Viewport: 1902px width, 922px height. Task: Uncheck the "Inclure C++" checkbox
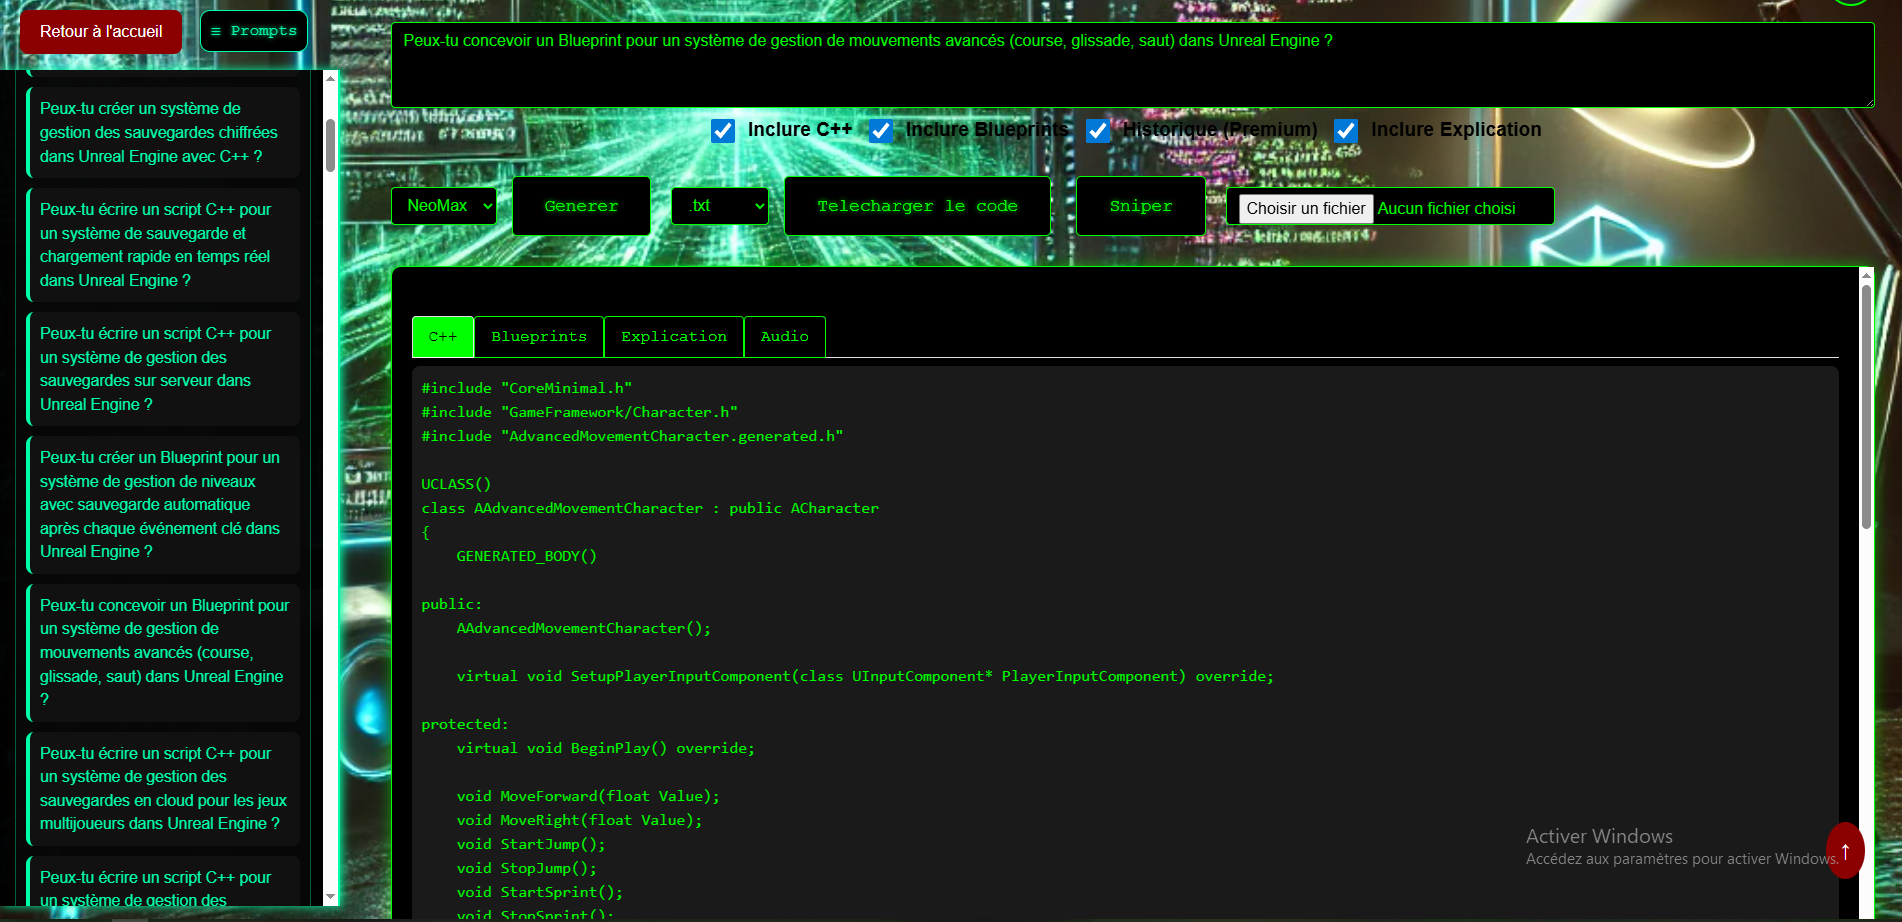pos(723,130)
